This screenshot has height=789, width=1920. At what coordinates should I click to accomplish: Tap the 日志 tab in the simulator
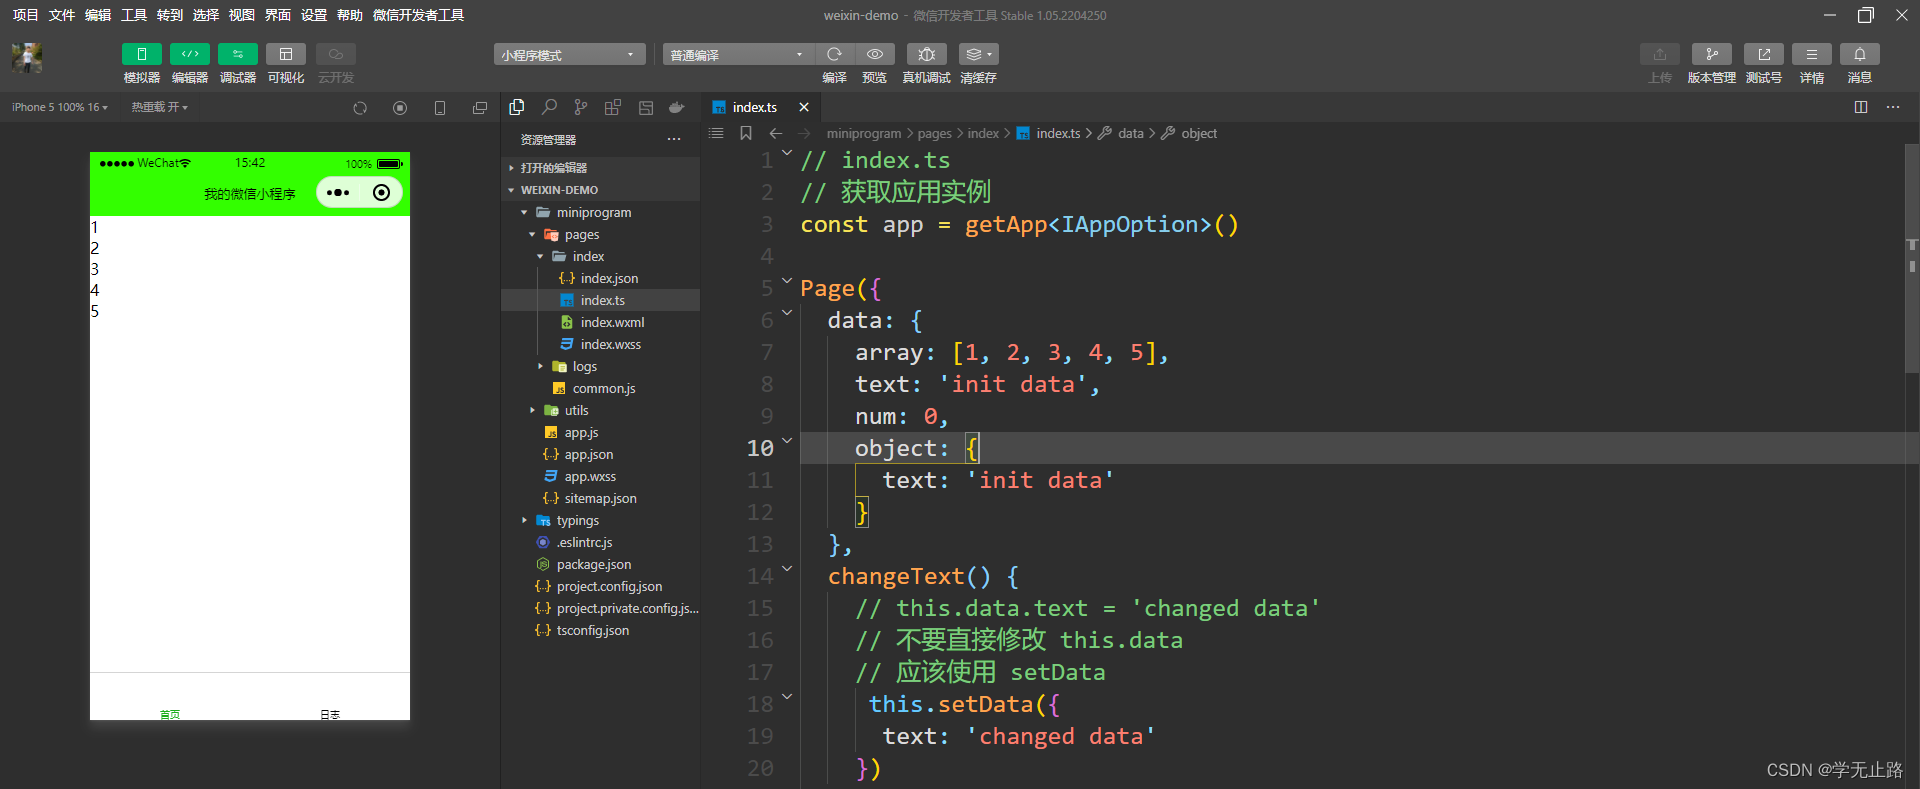(x=330, y=714)
